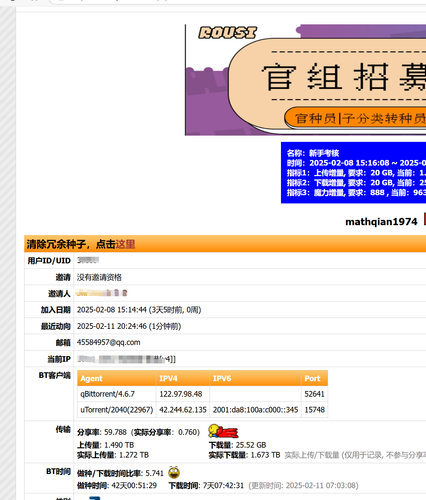Click port value 52641
The height and width of the screenshot is (500, 426).
click(314, 394)
